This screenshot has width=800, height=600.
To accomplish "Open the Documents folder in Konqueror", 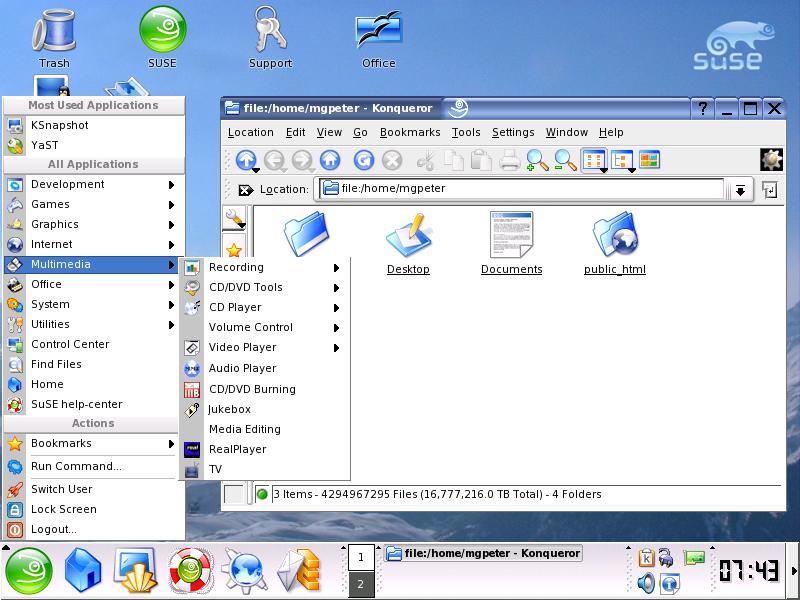I will (511, 244).
